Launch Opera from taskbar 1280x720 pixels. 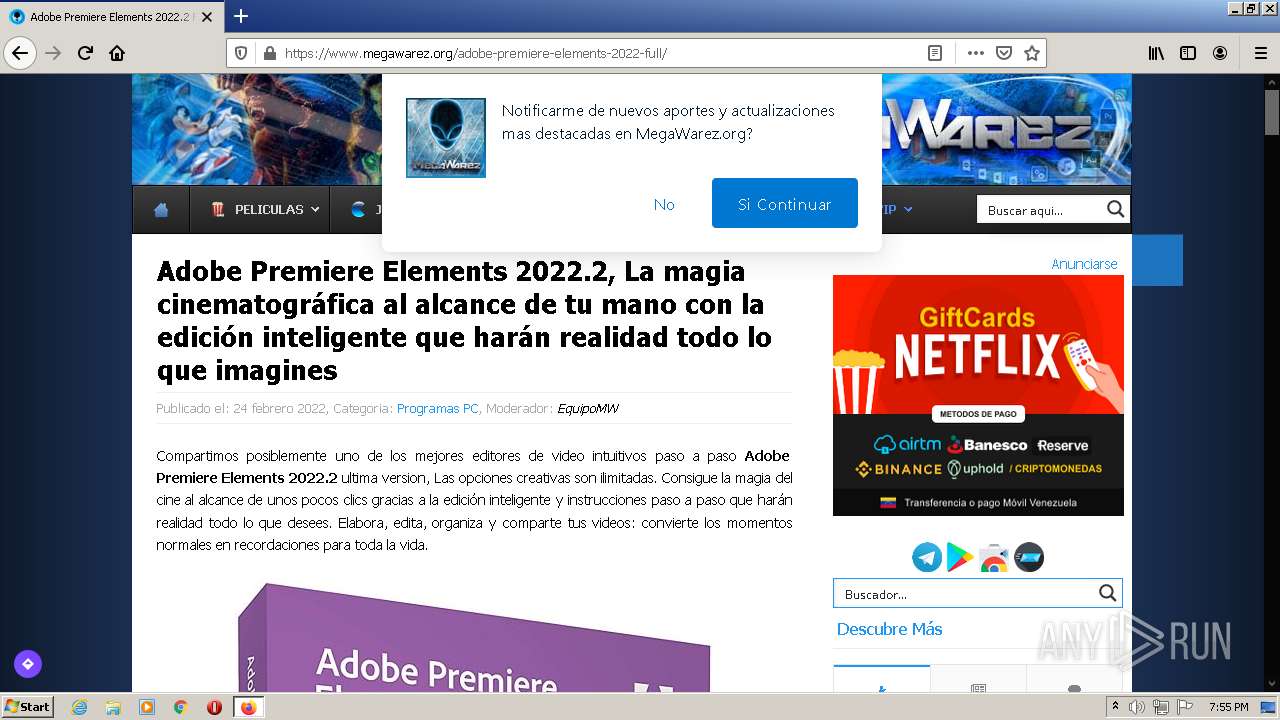click(214, 707)
